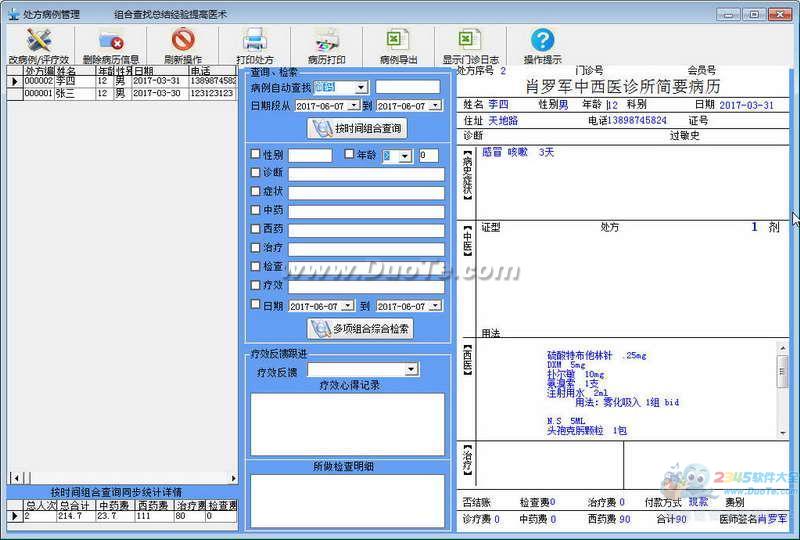Click prescription number 000001 cell
The image size is (800, 540).
pyautogui.click(x=39, y=93)
